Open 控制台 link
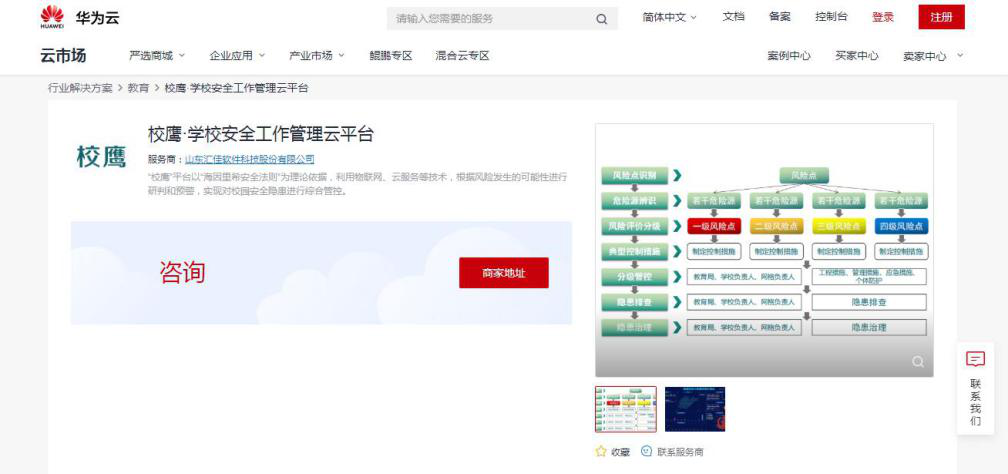This screenshot has height=474, width=1008. coord(831,17)
